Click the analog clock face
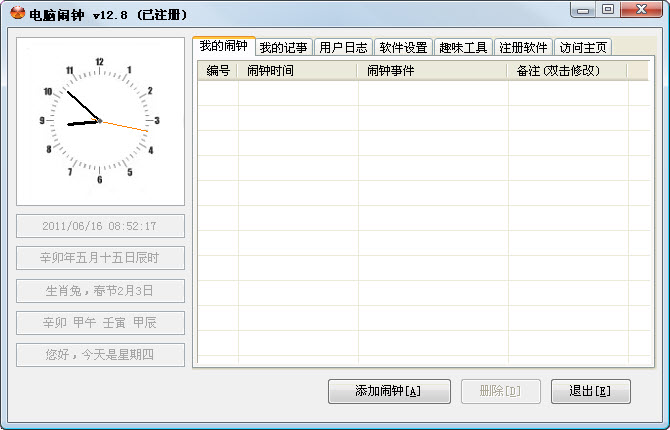This screenshot has height=430, width=670. click(100, 121)
